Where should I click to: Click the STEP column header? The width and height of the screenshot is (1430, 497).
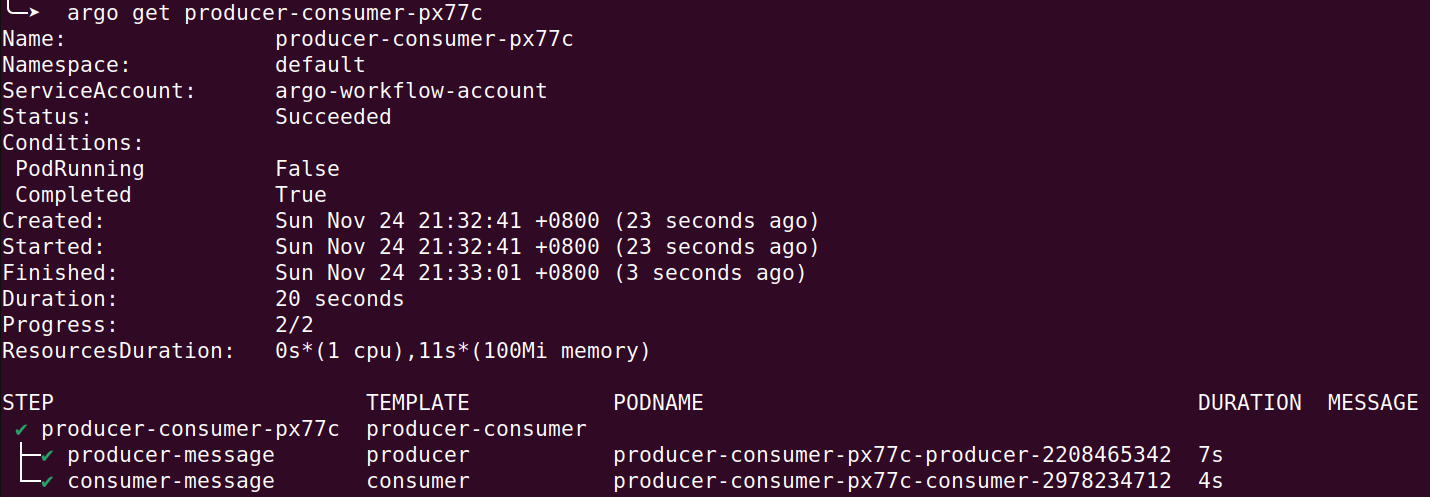28,403
